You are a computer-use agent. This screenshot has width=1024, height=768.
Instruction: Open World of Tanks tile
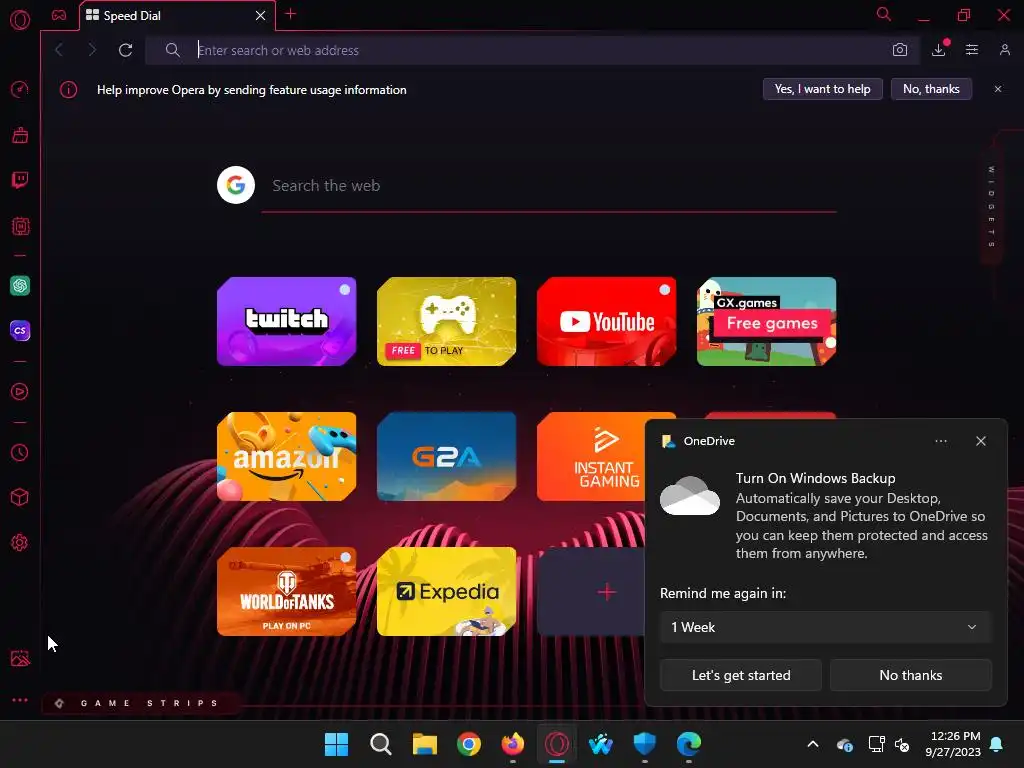point(287,592)
